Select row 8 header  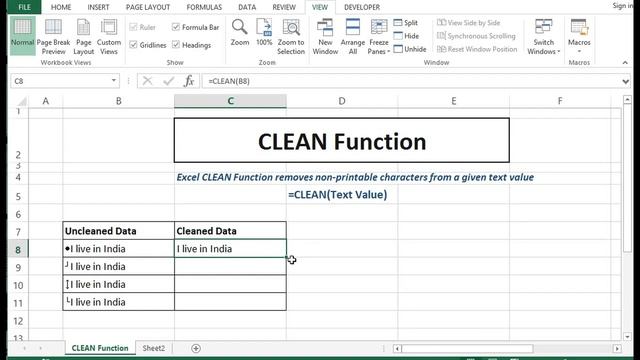tap(18, 249)
